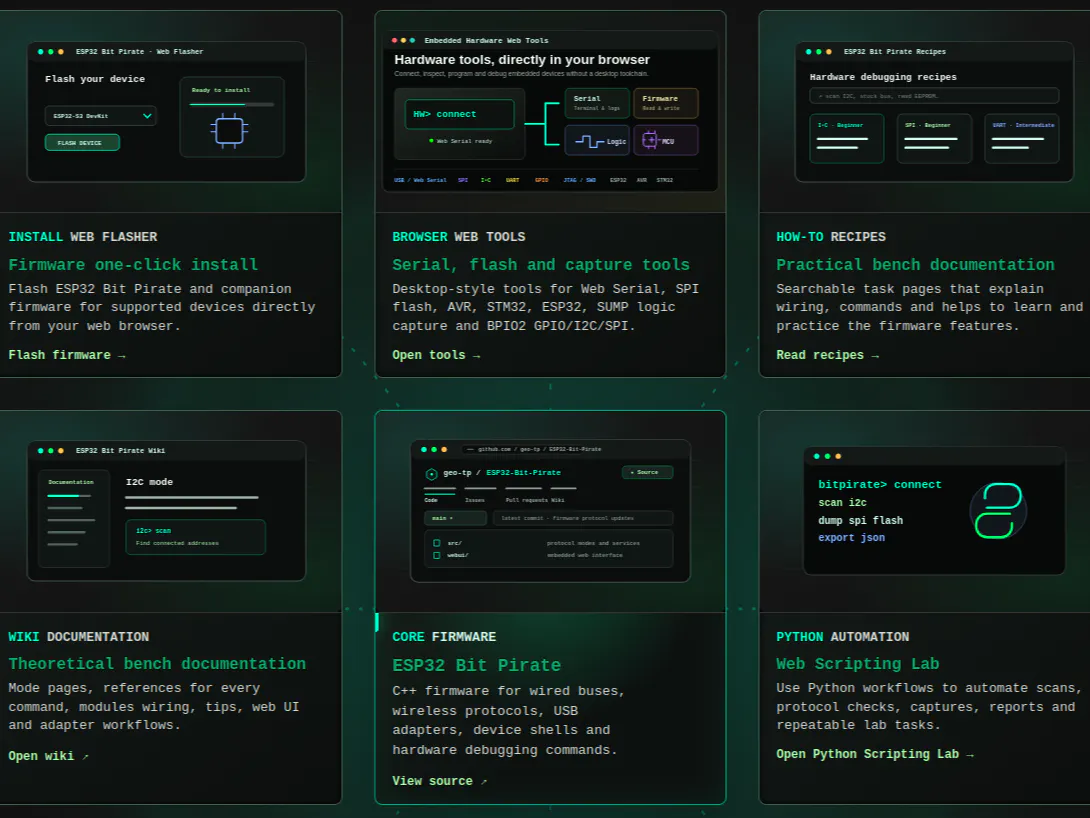Open the ESP32-S3 DevKit device dropdown

[101, 116]
